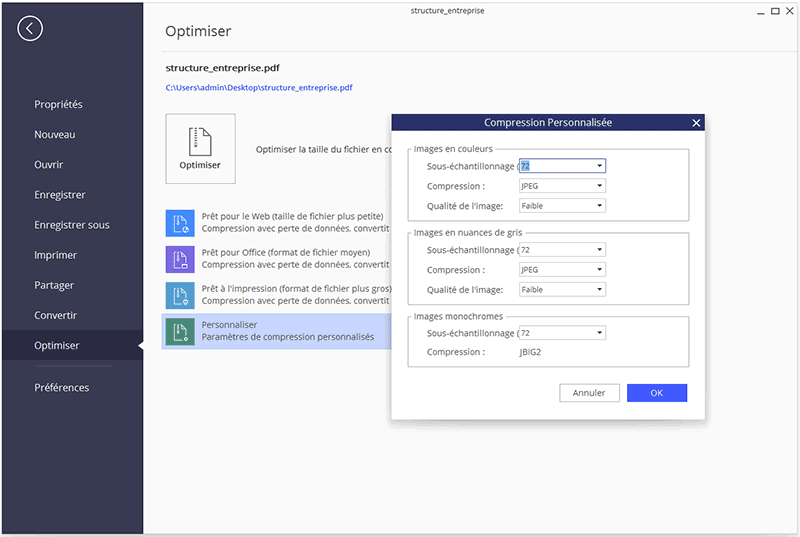
Task: Select the Prêt à l'impression icon
Action: tap(180, 294)
